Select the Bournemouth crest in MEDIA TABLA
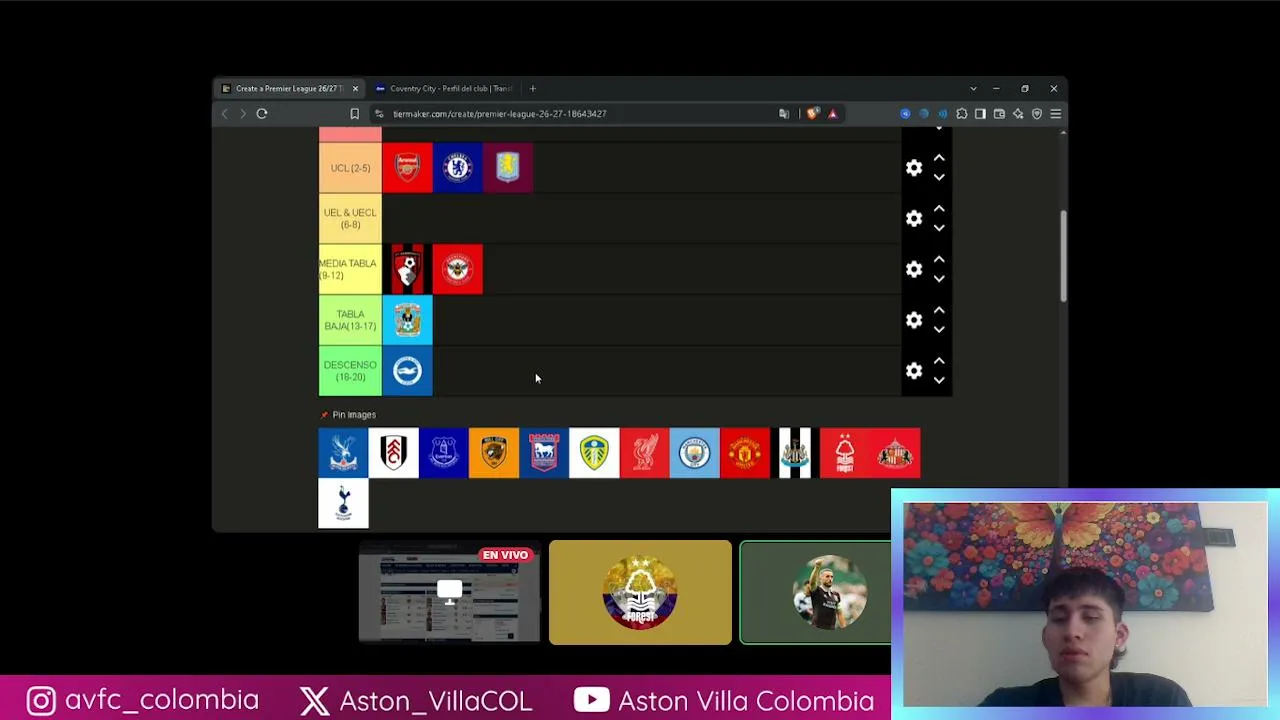Viewport: 1280px width, 720px height. click(x=407, y=269)
